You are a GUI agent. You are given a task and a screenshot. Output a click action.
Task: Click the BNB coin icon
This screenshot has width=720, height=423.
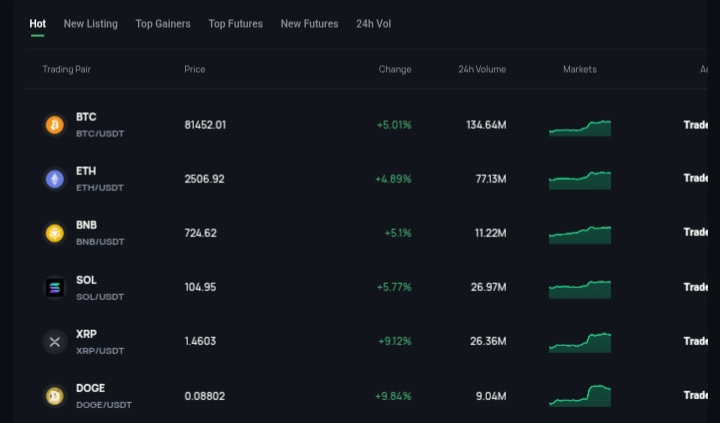(x=55, y=233)
